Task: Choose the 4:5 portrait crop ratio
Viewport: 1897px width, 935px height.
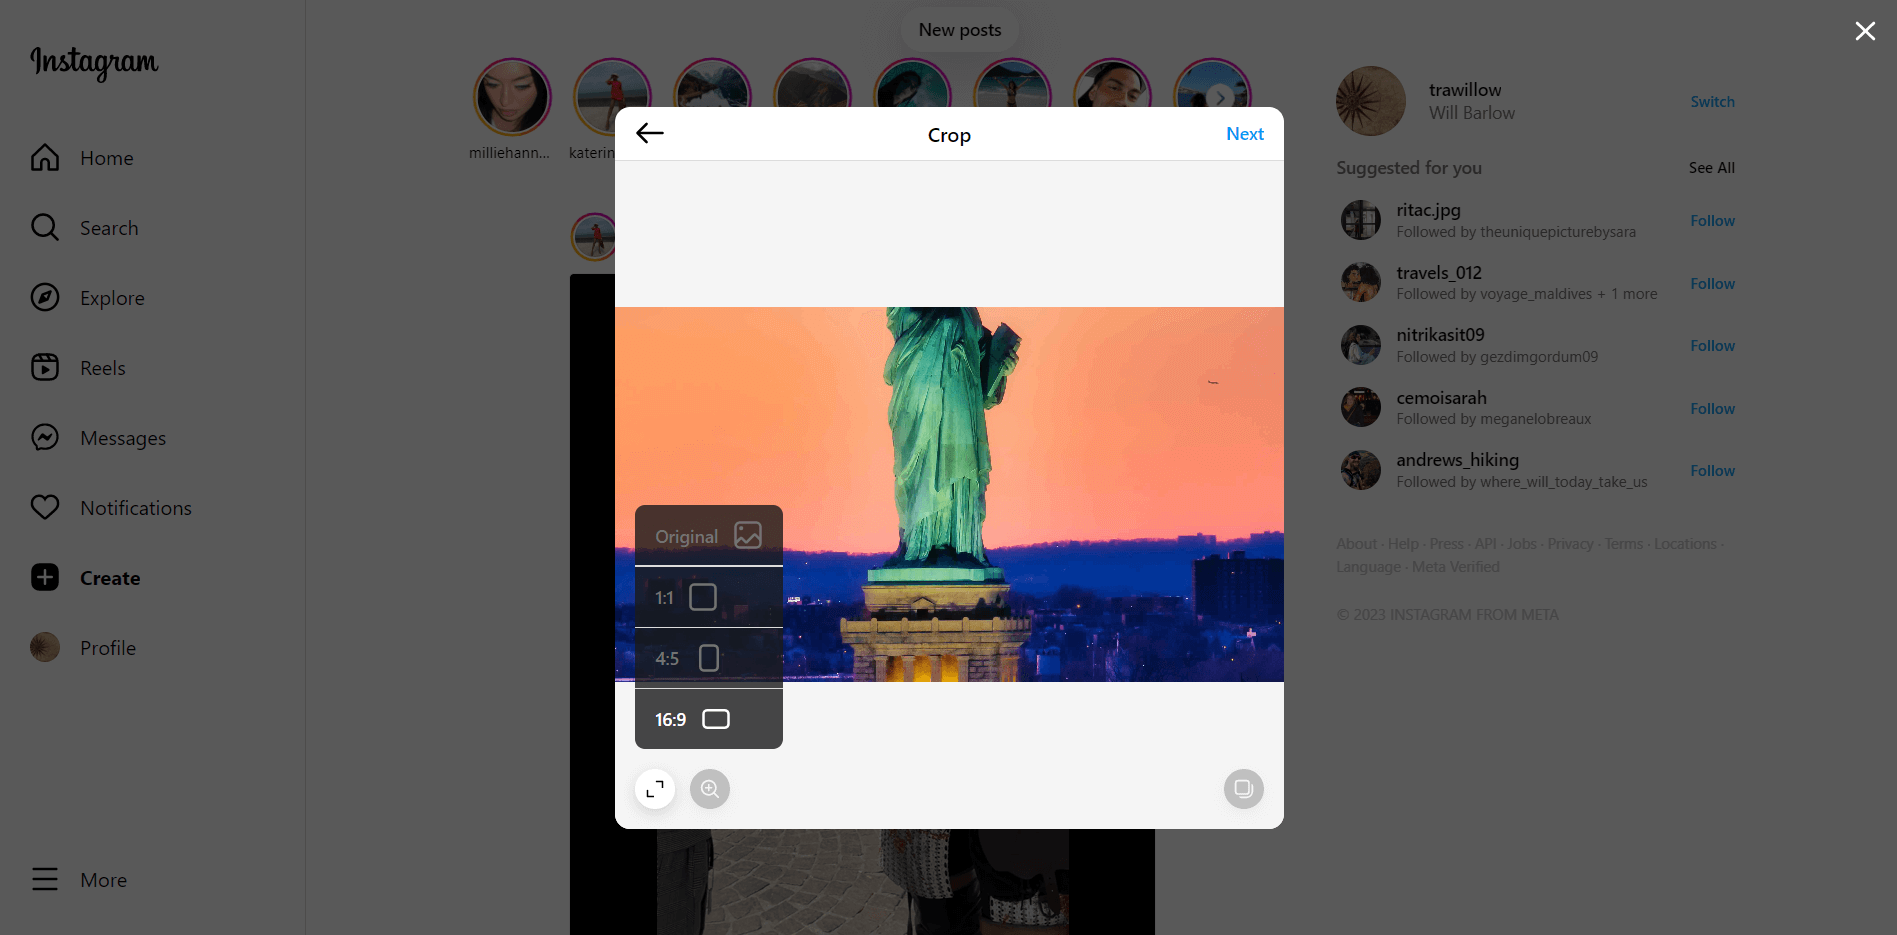Action: (709, 658)
